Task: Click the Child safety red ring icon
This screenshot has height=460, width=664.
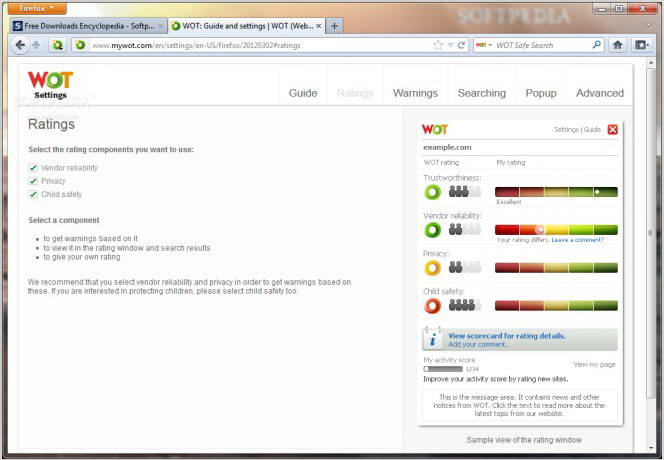Action: 432,306
